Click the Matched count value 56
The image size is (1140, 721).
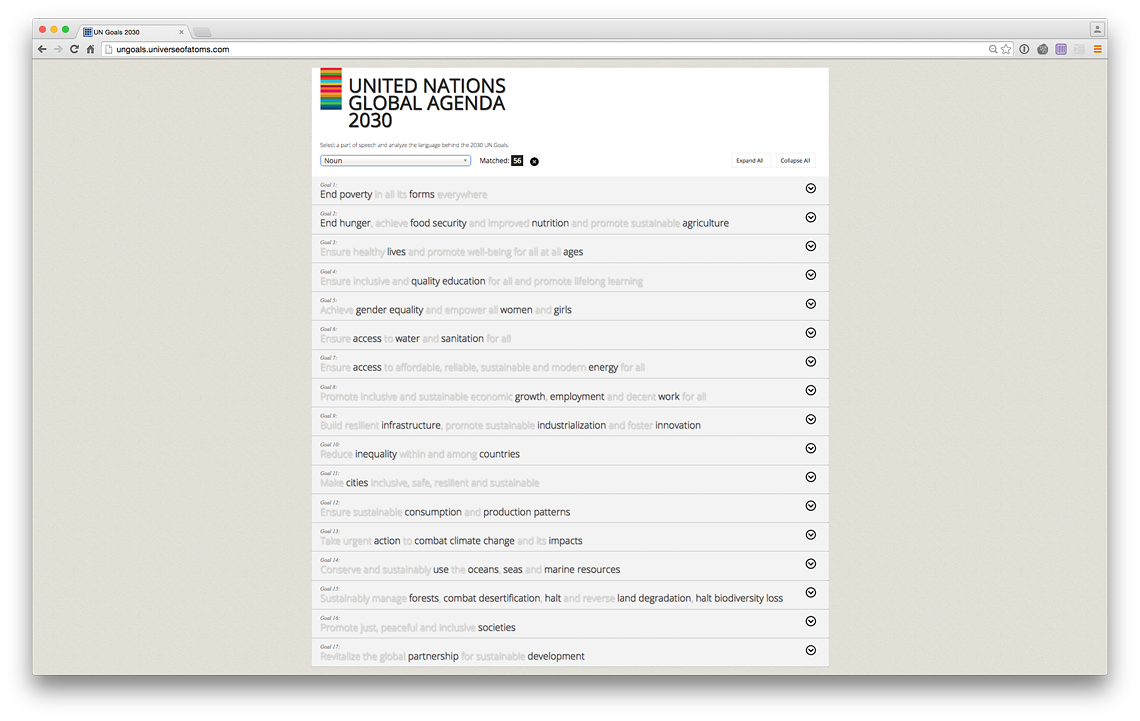517,161
